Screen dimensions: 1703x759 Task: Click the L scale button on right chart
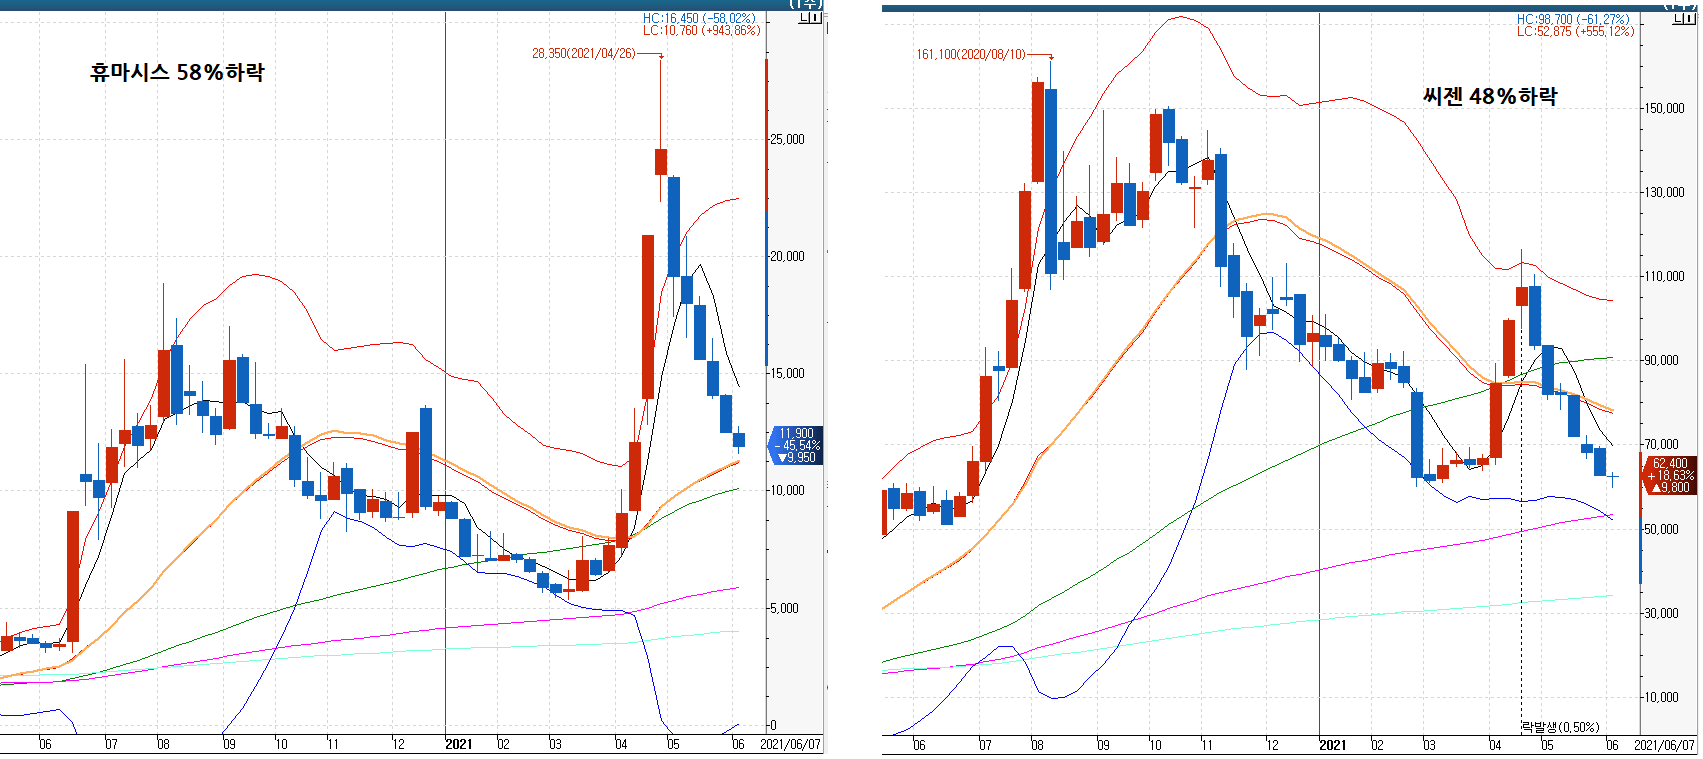pyautogui.click(x=1678, y=18)
